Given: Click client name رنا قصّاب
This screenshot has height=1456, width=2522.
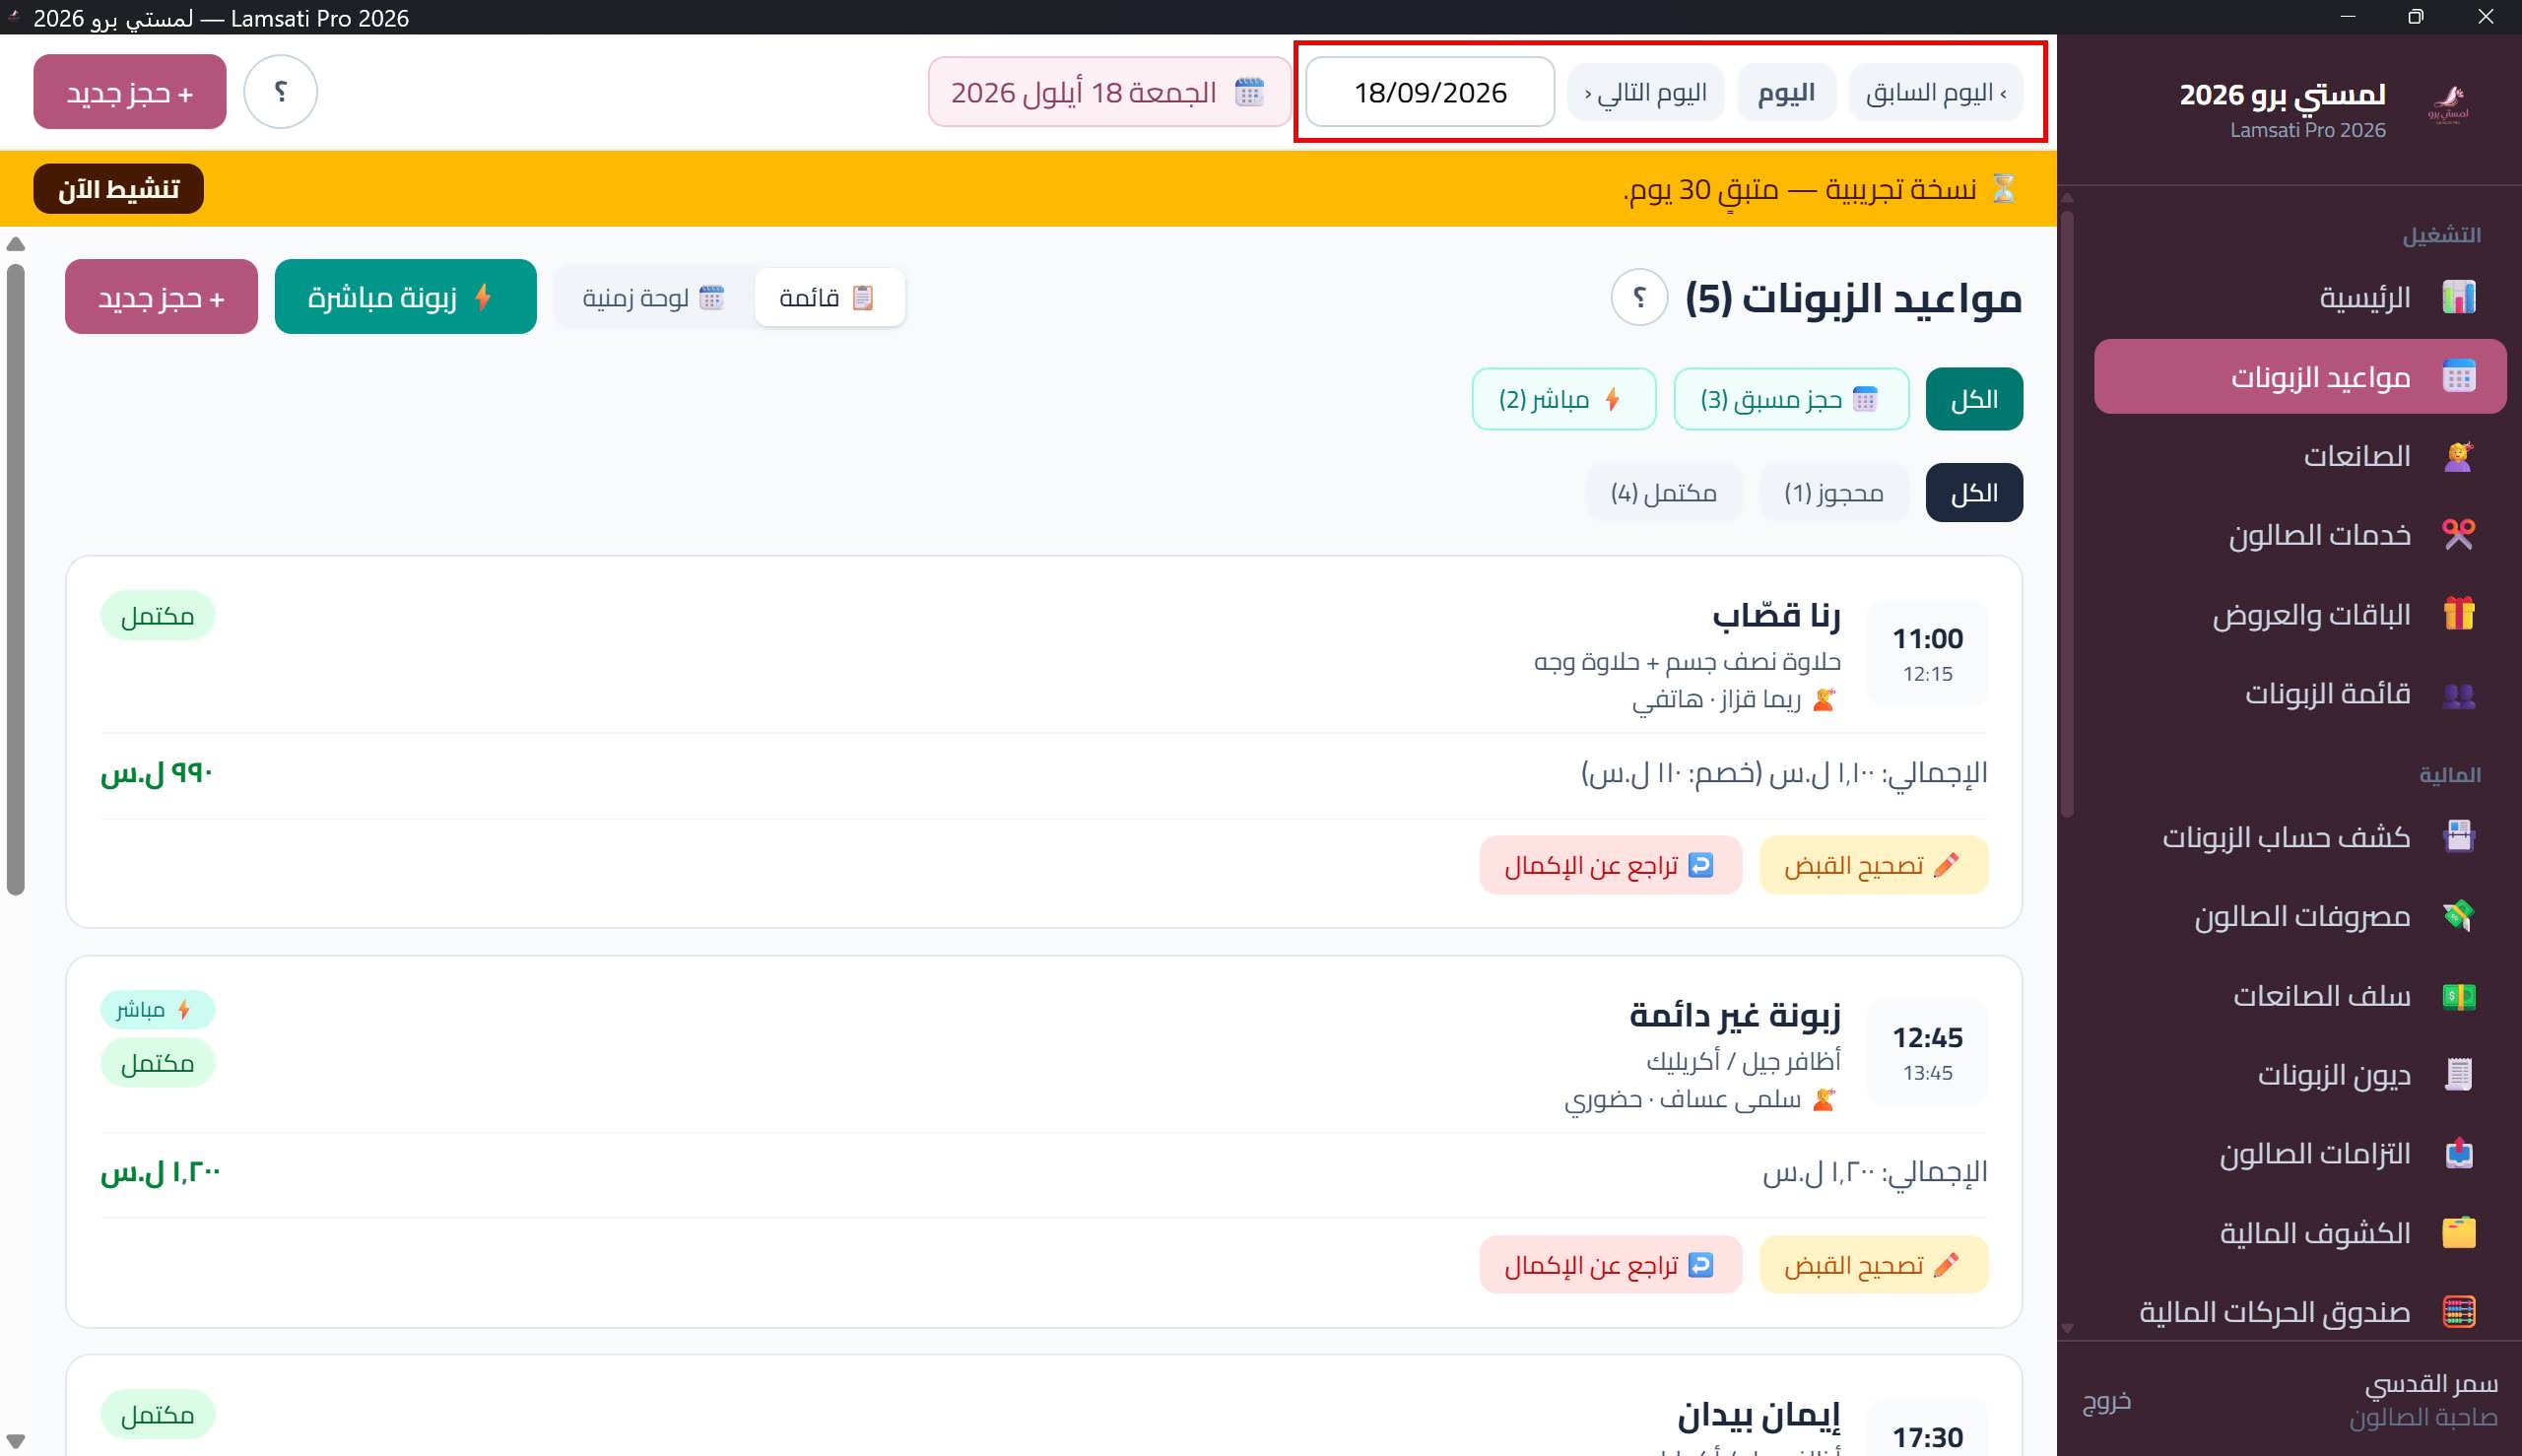Looking at the screenshot, I should pyautogui.click(x=1776, y=615).
